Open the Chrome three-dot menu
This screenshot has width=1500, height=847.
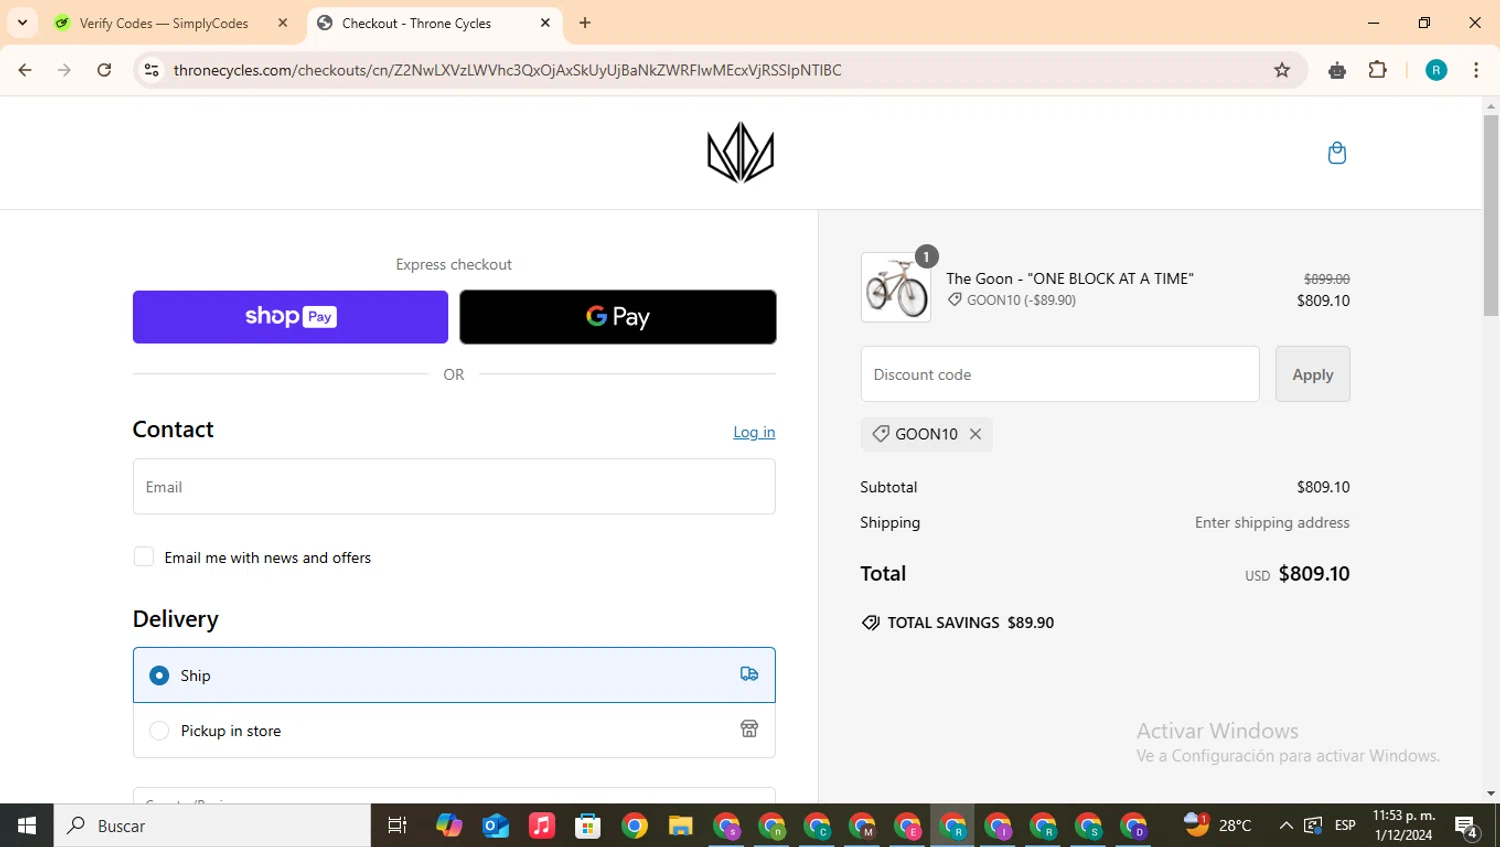click(1476, 70)
